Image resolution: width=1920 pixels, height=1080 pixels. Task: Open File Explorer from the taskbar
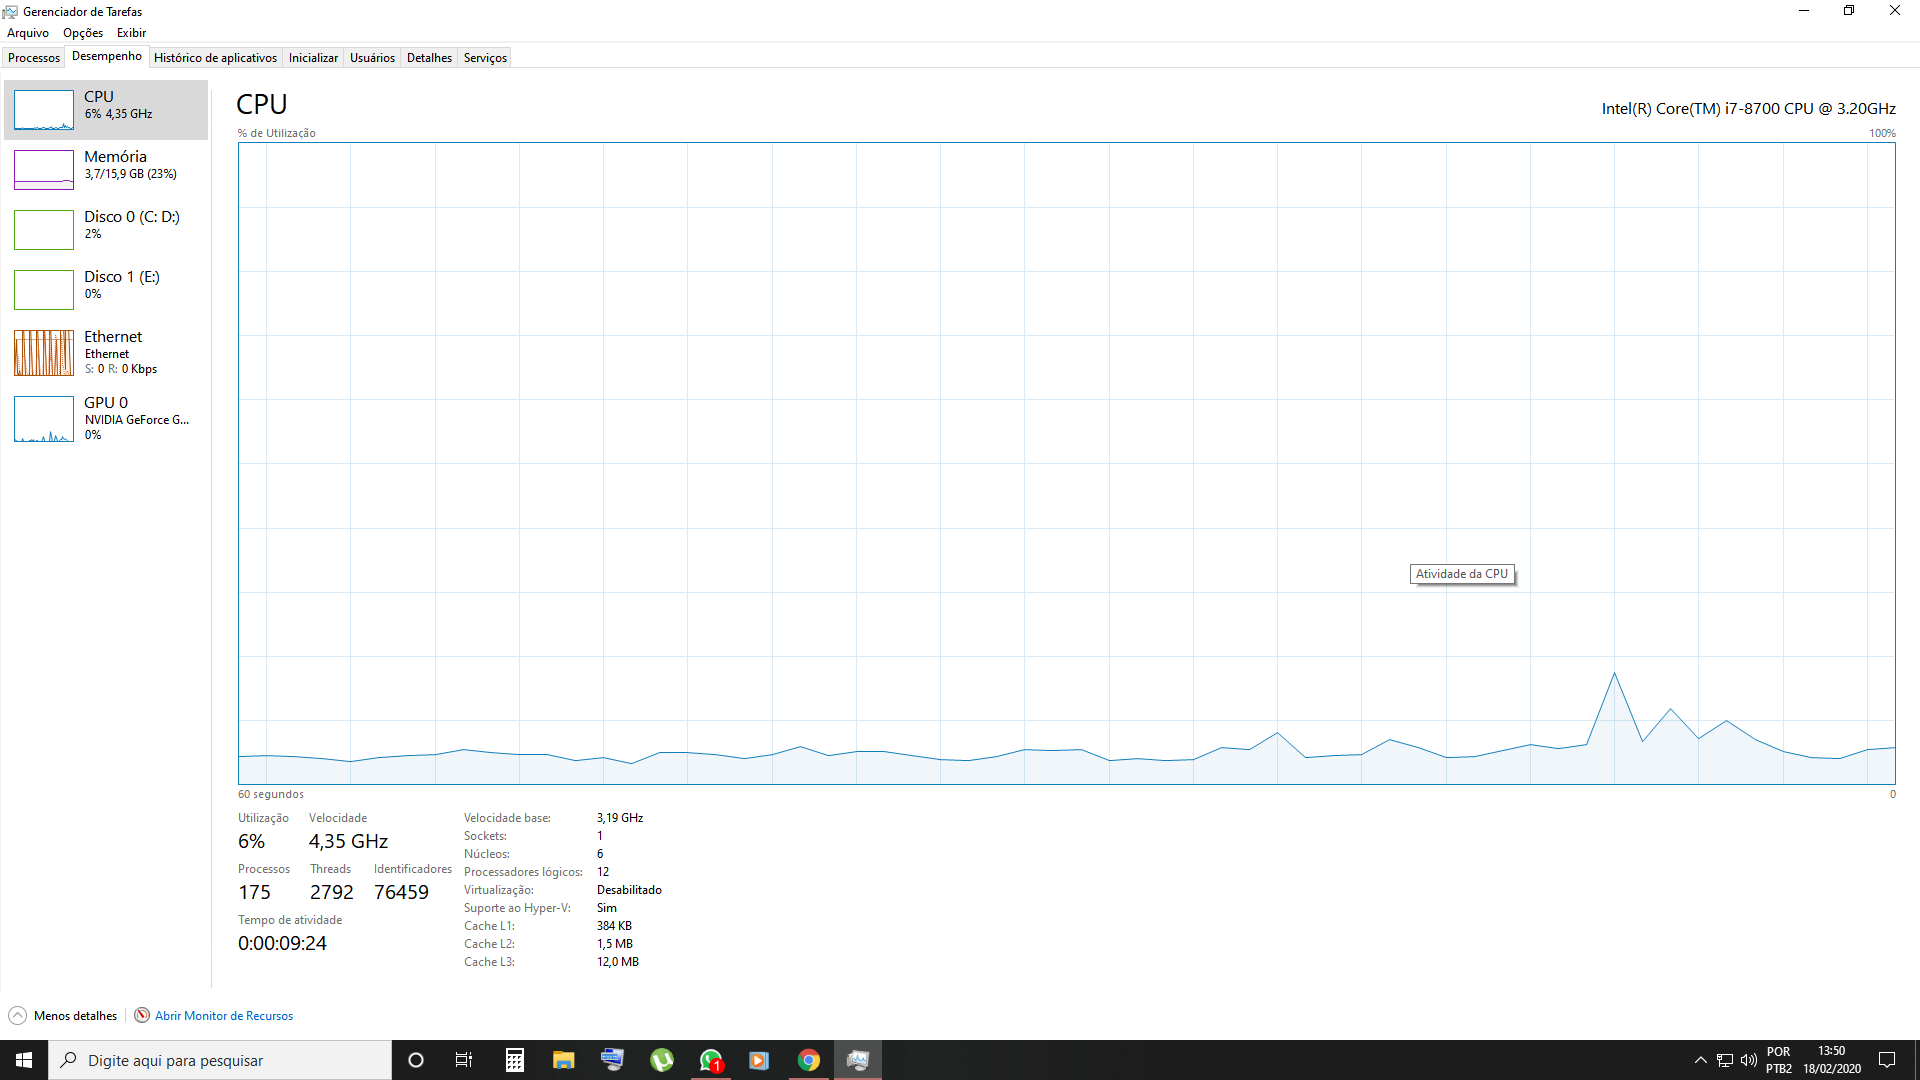point(563,1060)
